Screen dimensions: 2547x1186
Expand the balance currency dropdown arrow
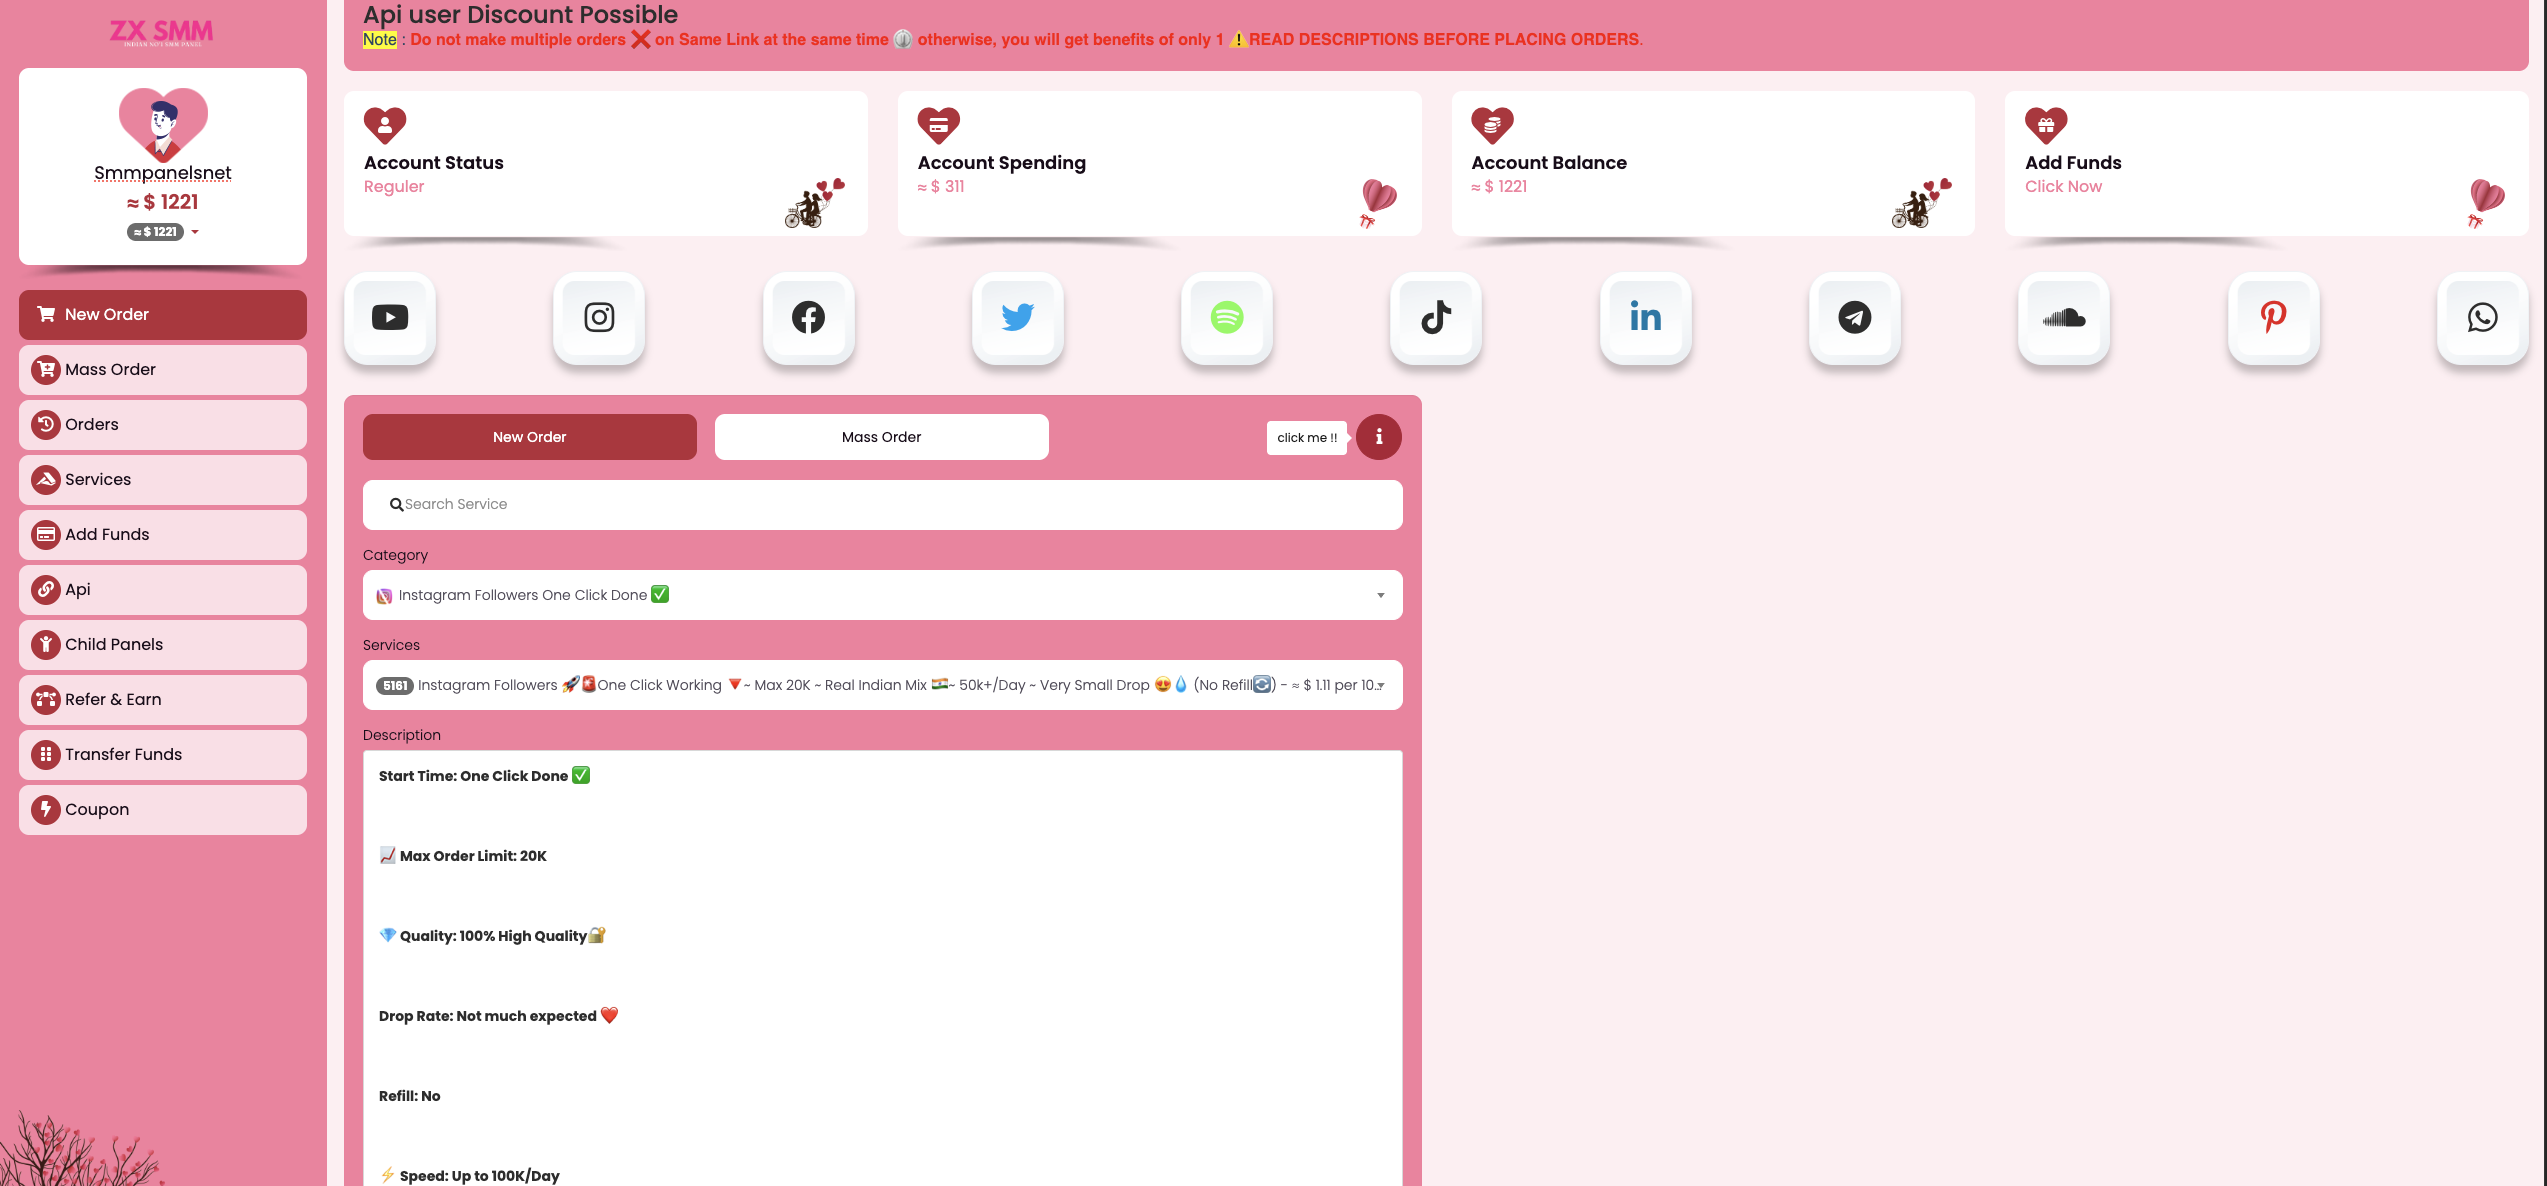[x=195, y=232]
